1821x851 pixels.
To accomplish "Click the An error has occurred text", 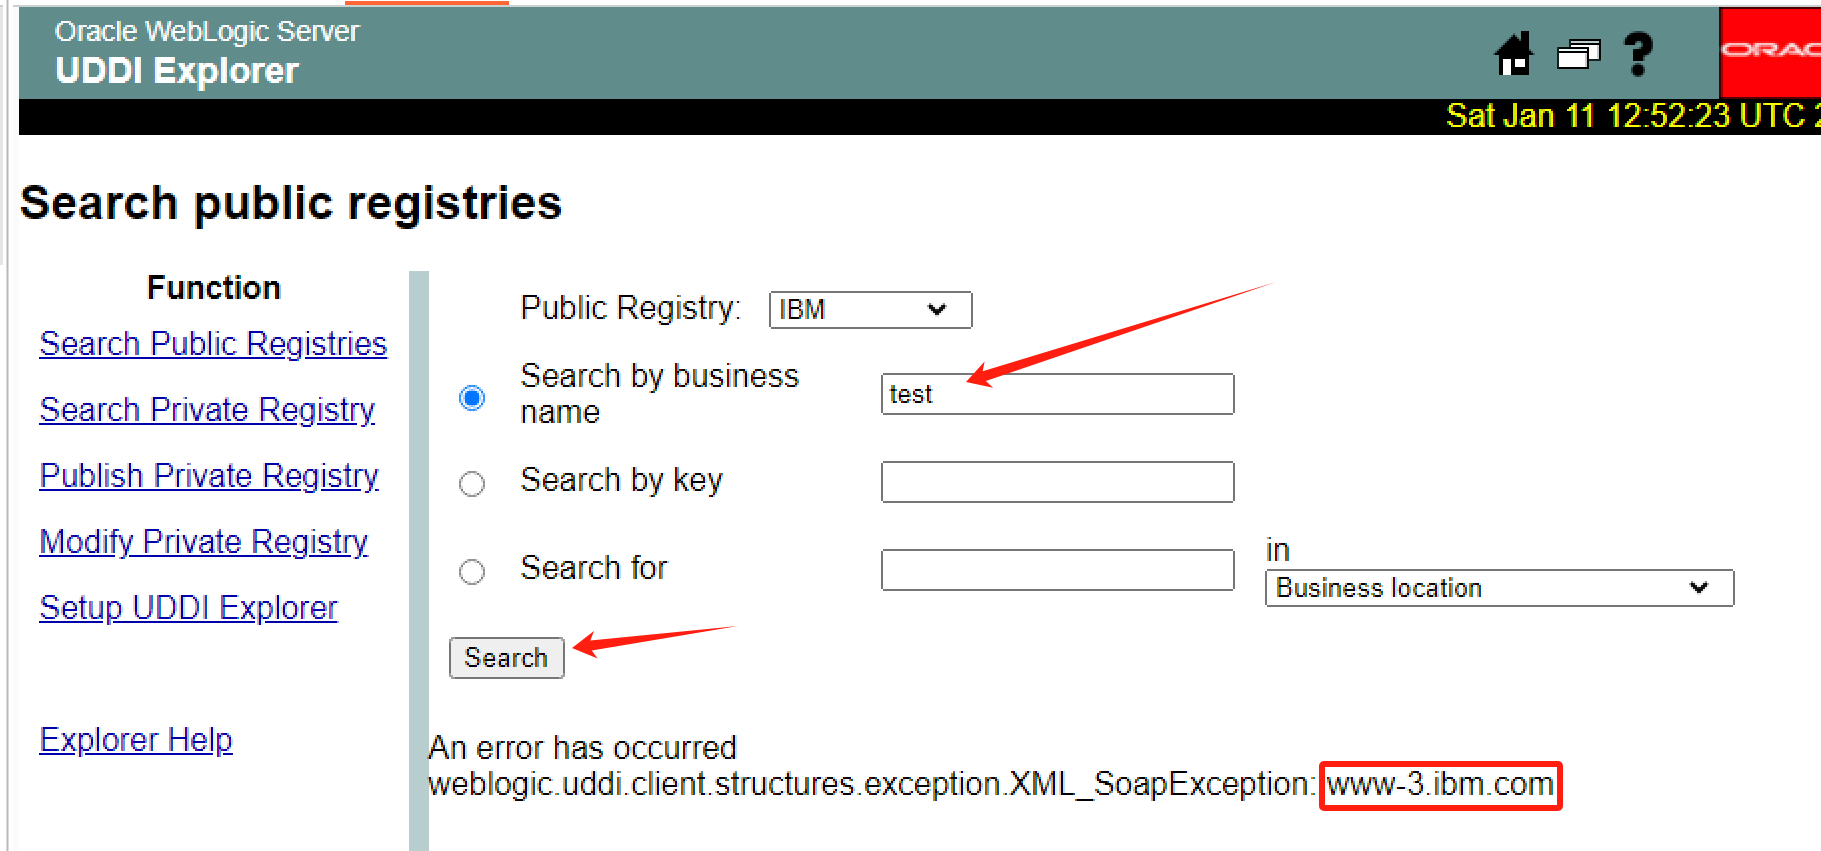I will pyautogui.click(x=582, y=748).
